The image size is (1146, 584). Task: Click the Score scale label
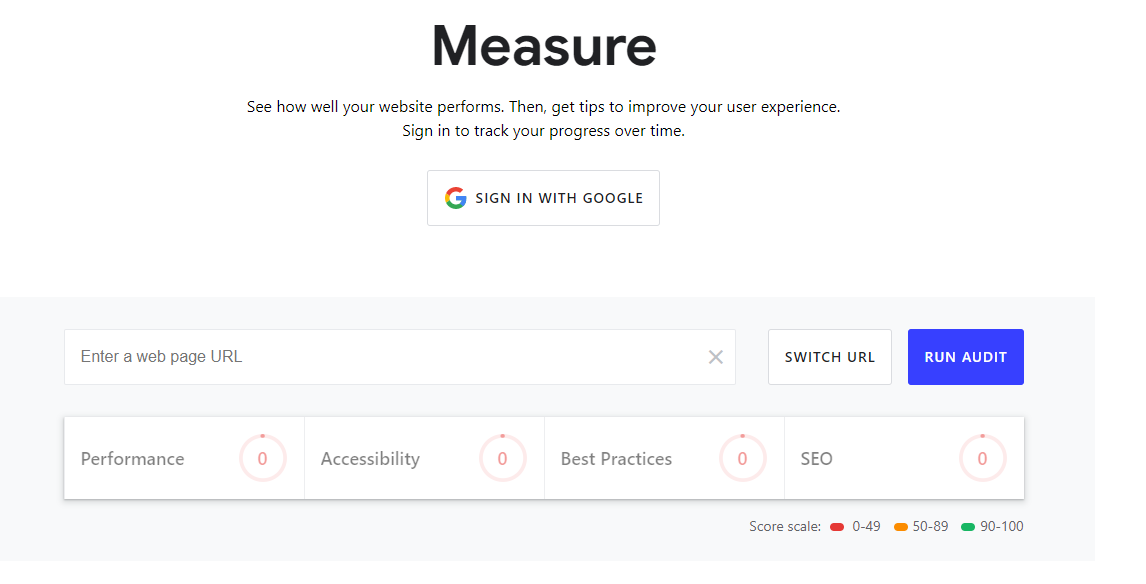click(x=785, y=526)
